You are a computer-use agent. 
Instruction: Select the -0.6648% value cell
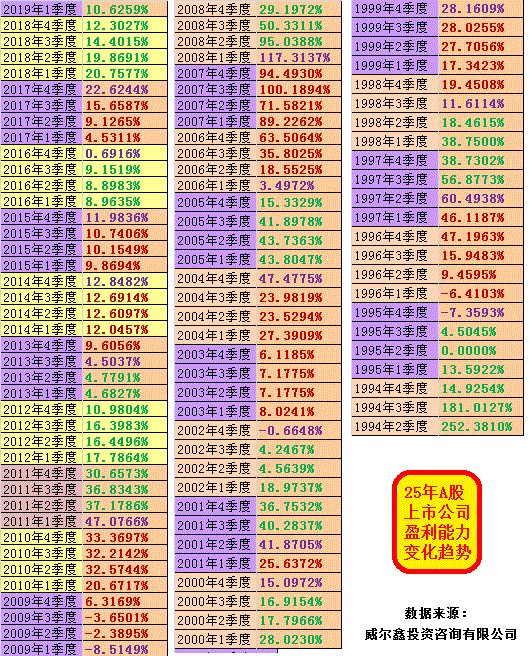pyautogui.click(x=299, y=430)
